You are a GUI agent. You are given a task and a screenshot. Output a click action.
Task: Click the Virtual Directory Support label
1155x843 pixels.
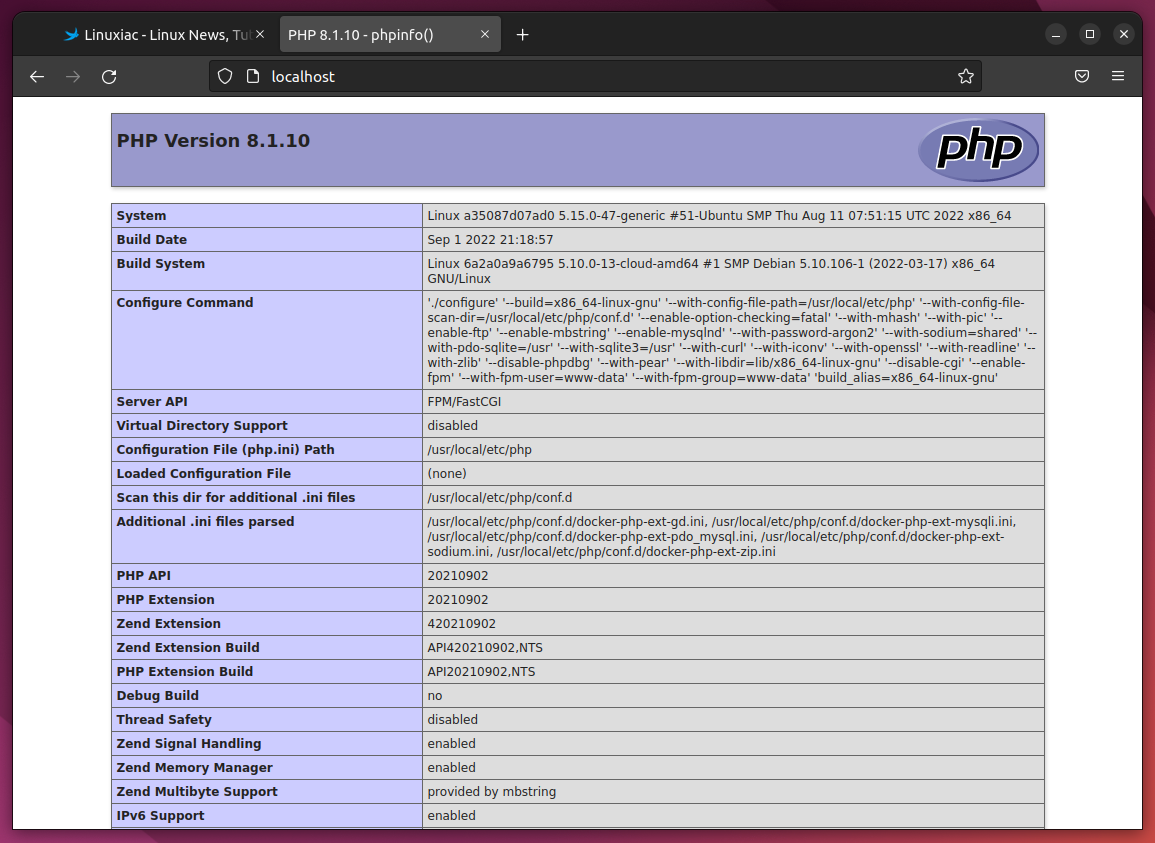click(x=202, y=426)
